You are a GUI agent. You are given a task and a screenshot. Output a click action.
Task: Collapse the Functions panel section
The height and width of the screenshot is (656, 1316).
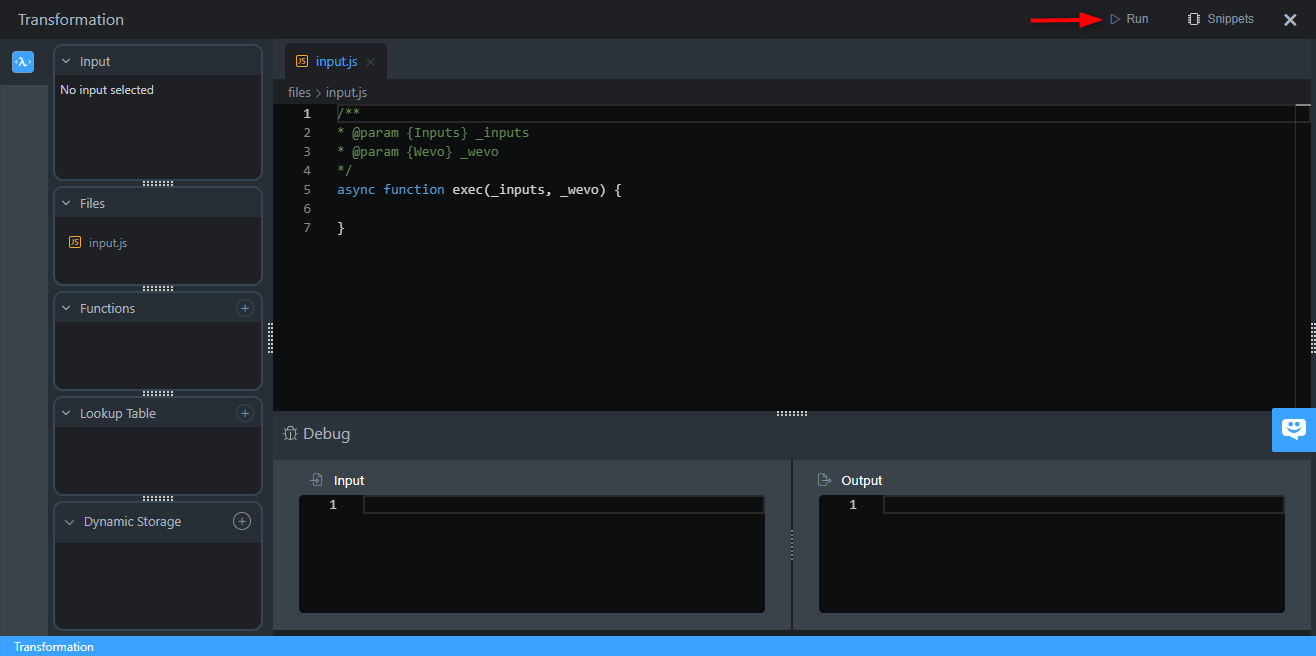click(x=67, y=309)
